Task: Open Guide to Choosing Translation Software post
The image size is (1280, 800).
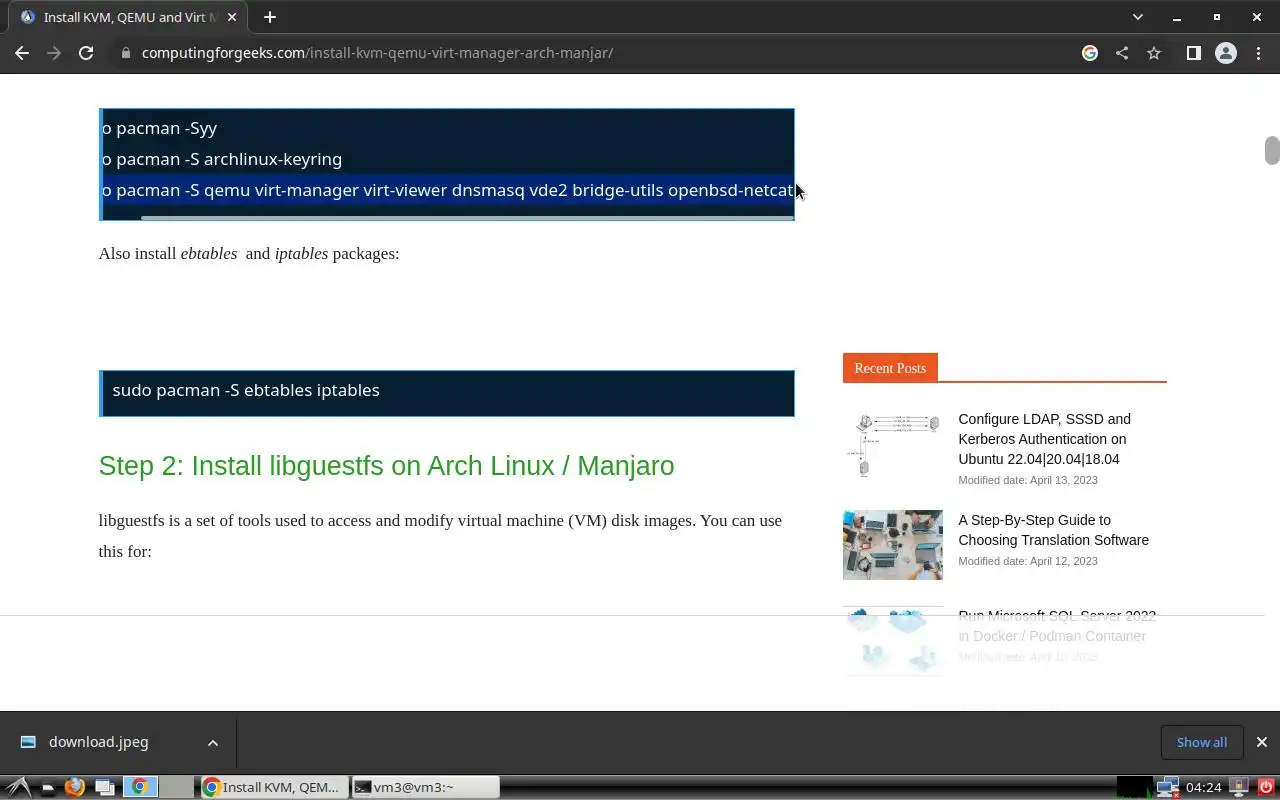Action: [1053, 530]
